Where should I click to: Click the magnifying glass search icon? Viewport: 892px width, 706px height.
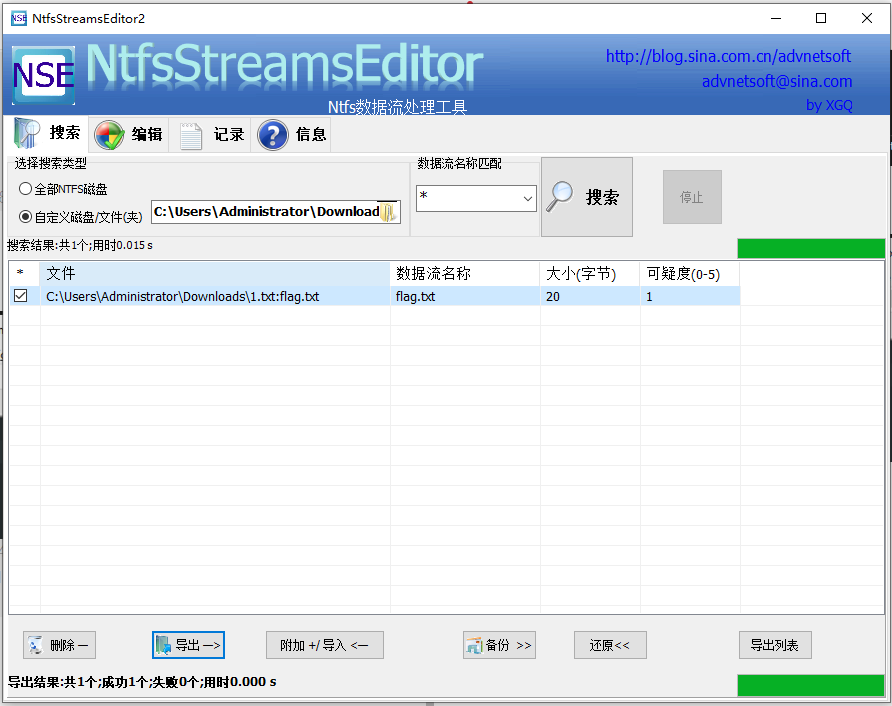point(560,196)
